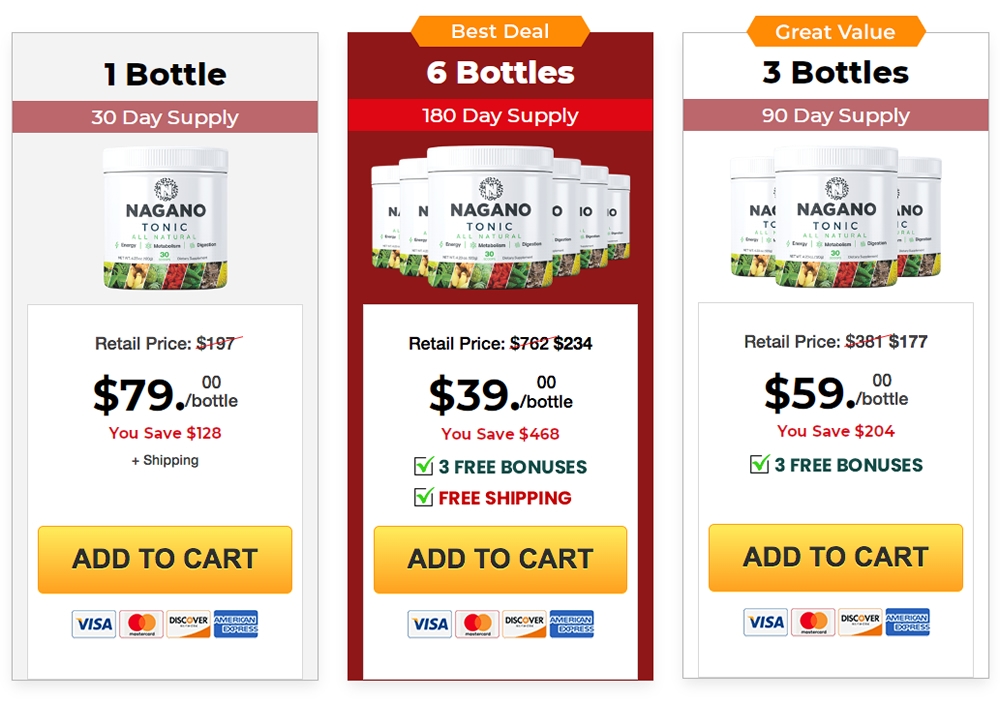
Task: Click Mastercard icon under 1 Bottle offer
Action: 141,624
